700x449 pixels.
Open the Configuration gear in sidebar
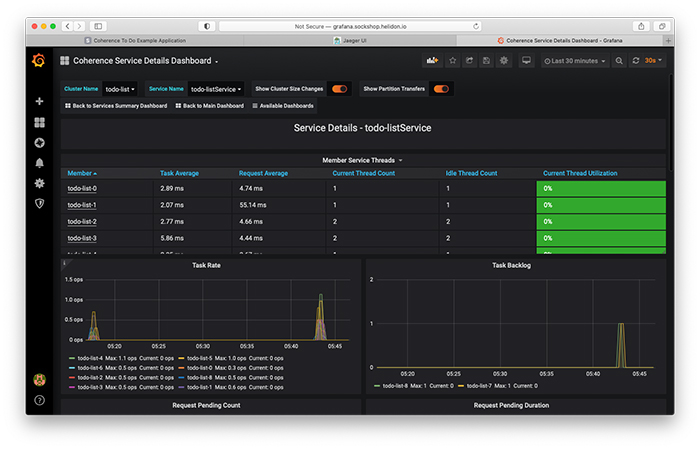click(39, 183)
